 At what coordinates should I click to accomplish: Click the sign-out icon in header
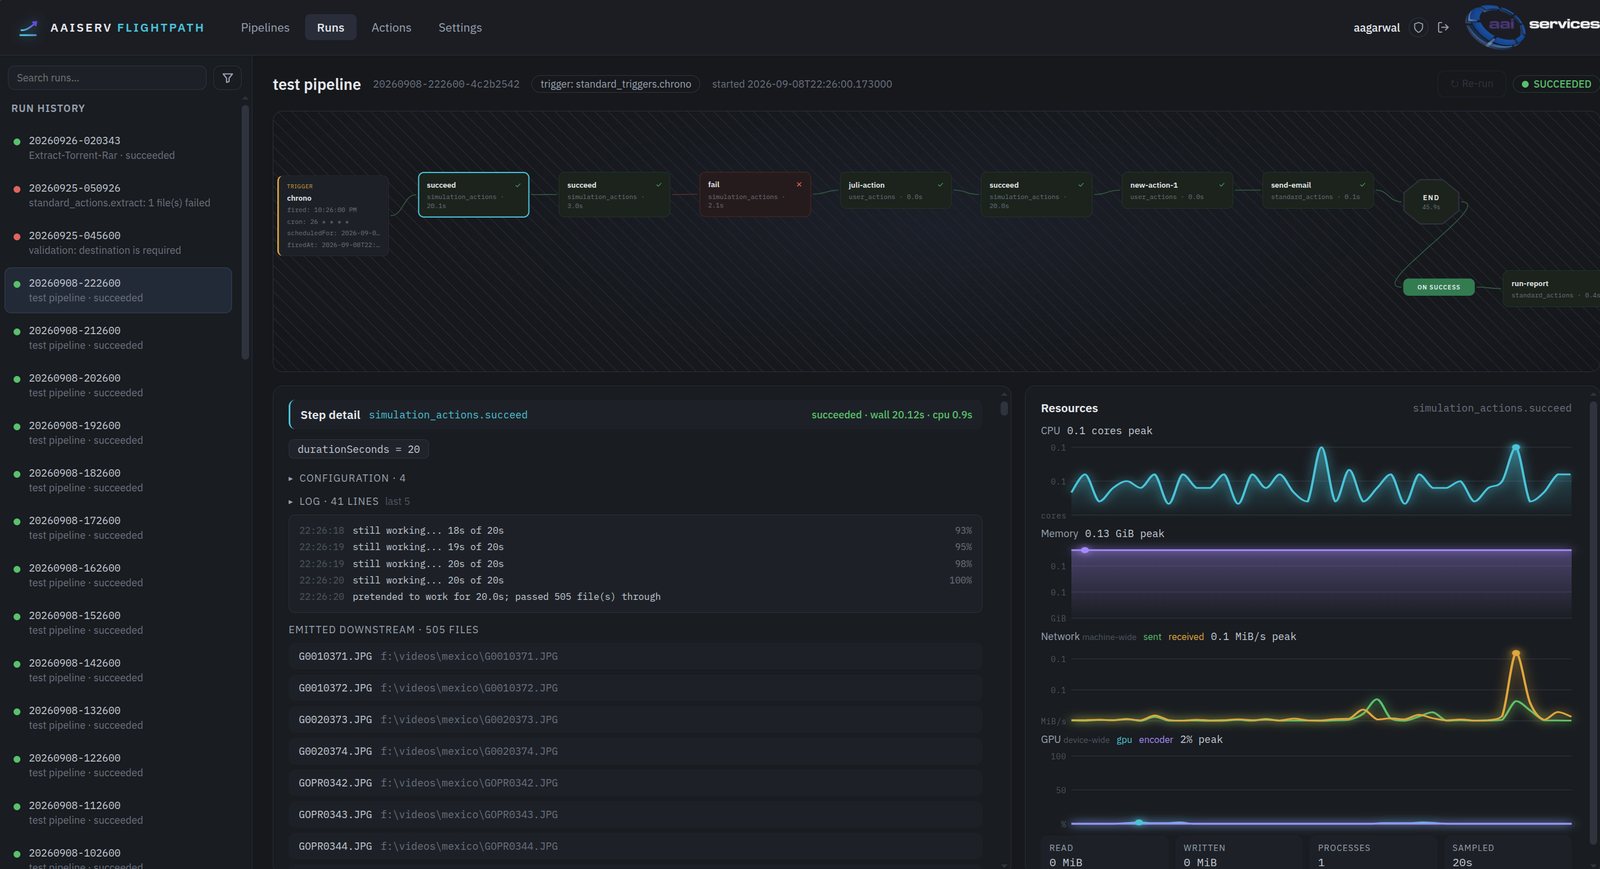tap(1443, 28)
